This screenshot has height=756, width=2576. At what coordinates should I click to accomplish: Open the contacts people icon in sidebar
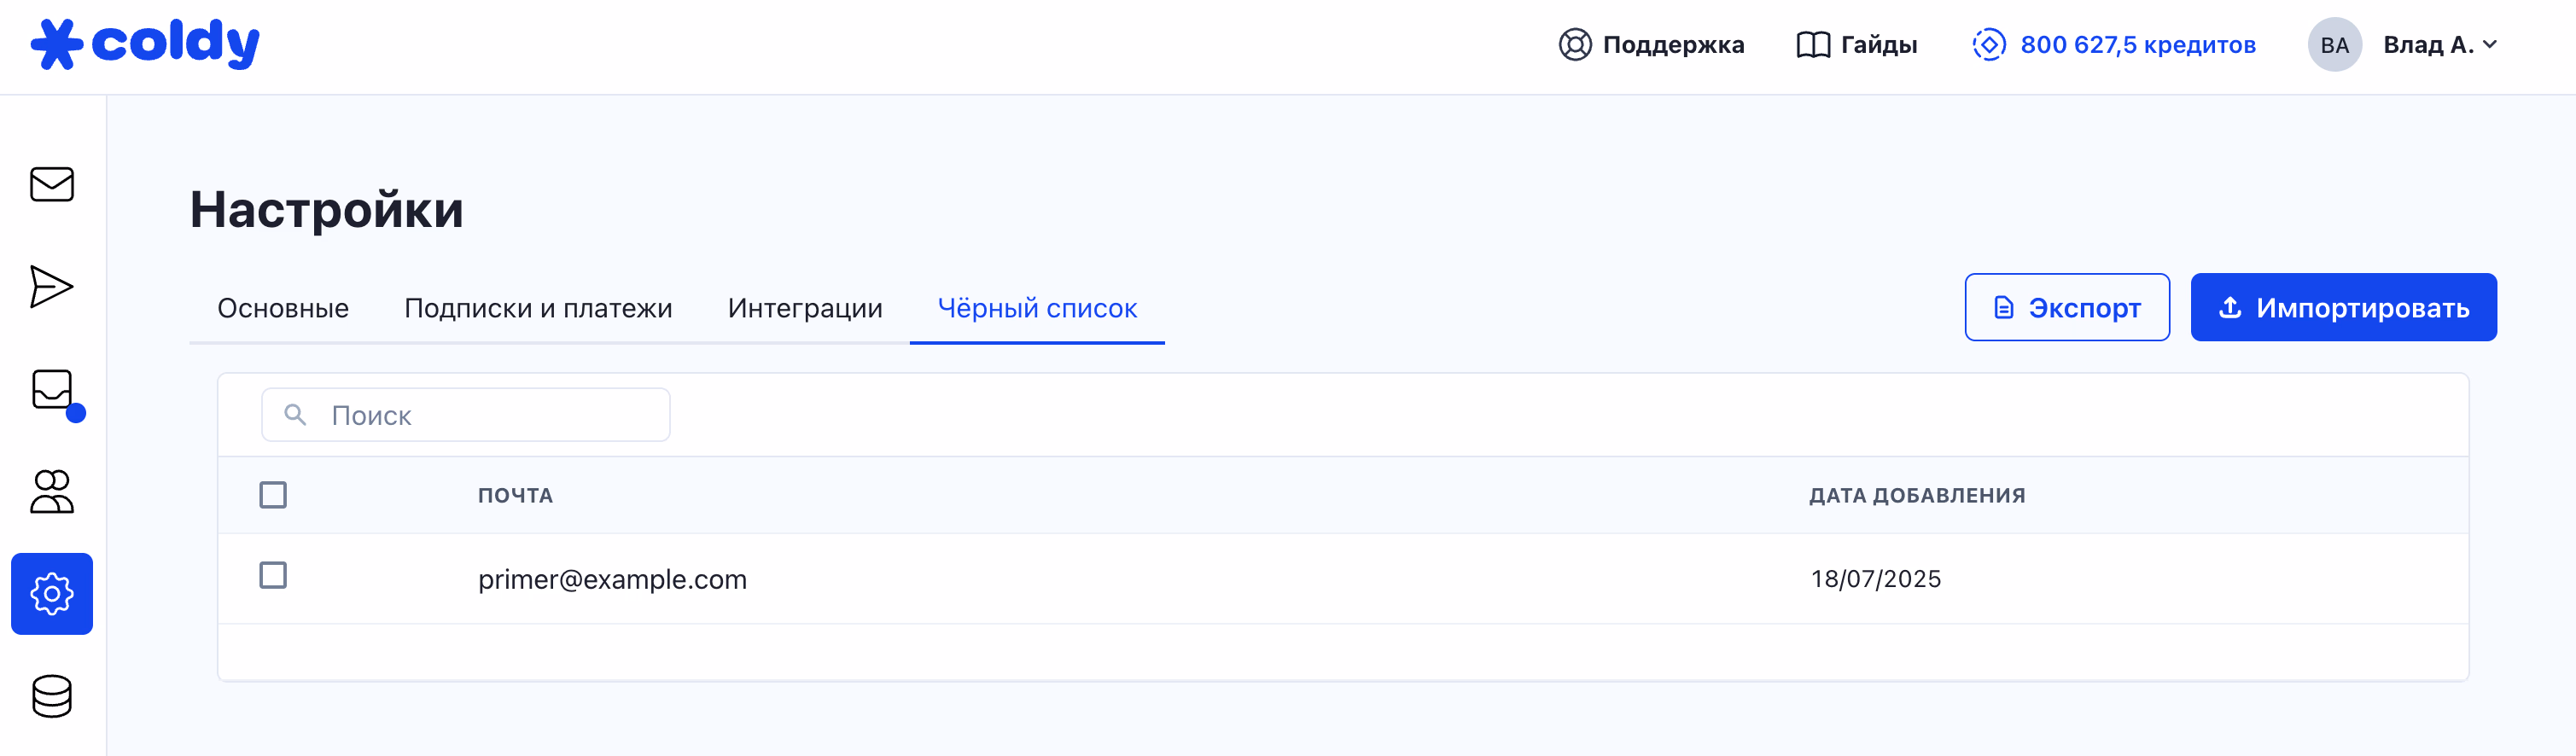point(52,492)
